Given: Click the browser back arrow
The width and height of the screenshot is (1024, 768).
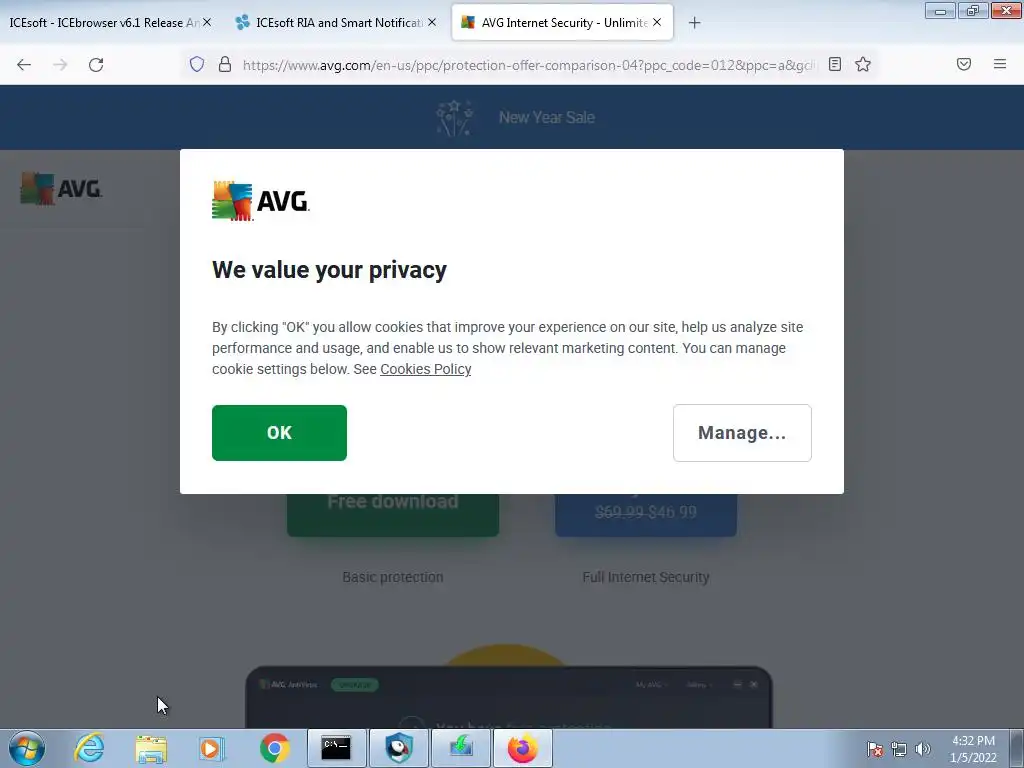Looking at the screenshot, I should (24, 65).
